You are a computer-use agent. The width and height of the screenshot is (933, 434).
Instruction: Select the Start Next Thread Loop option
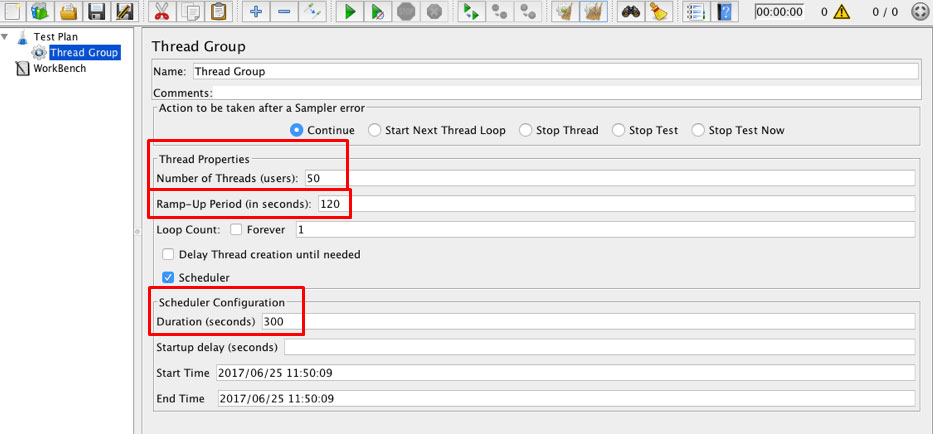tap(374, 130)
